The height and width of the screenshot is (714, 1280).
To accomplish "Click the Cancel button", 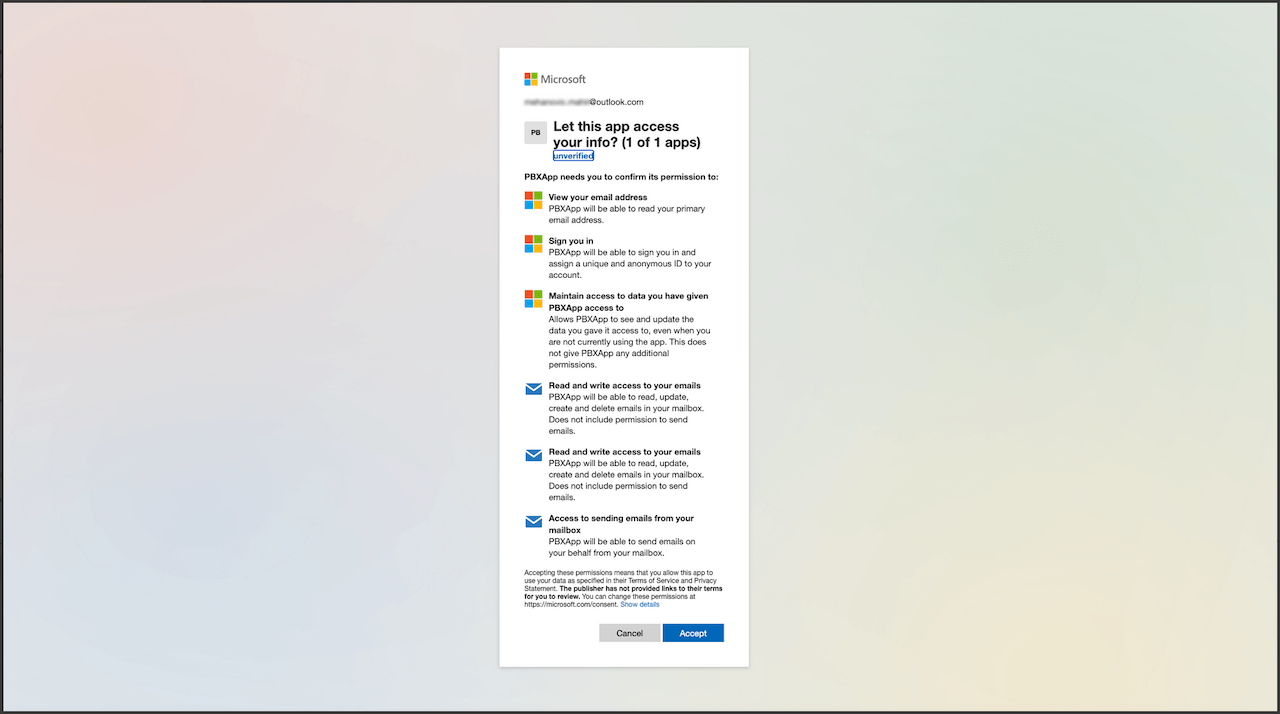I will coord(629,633).
